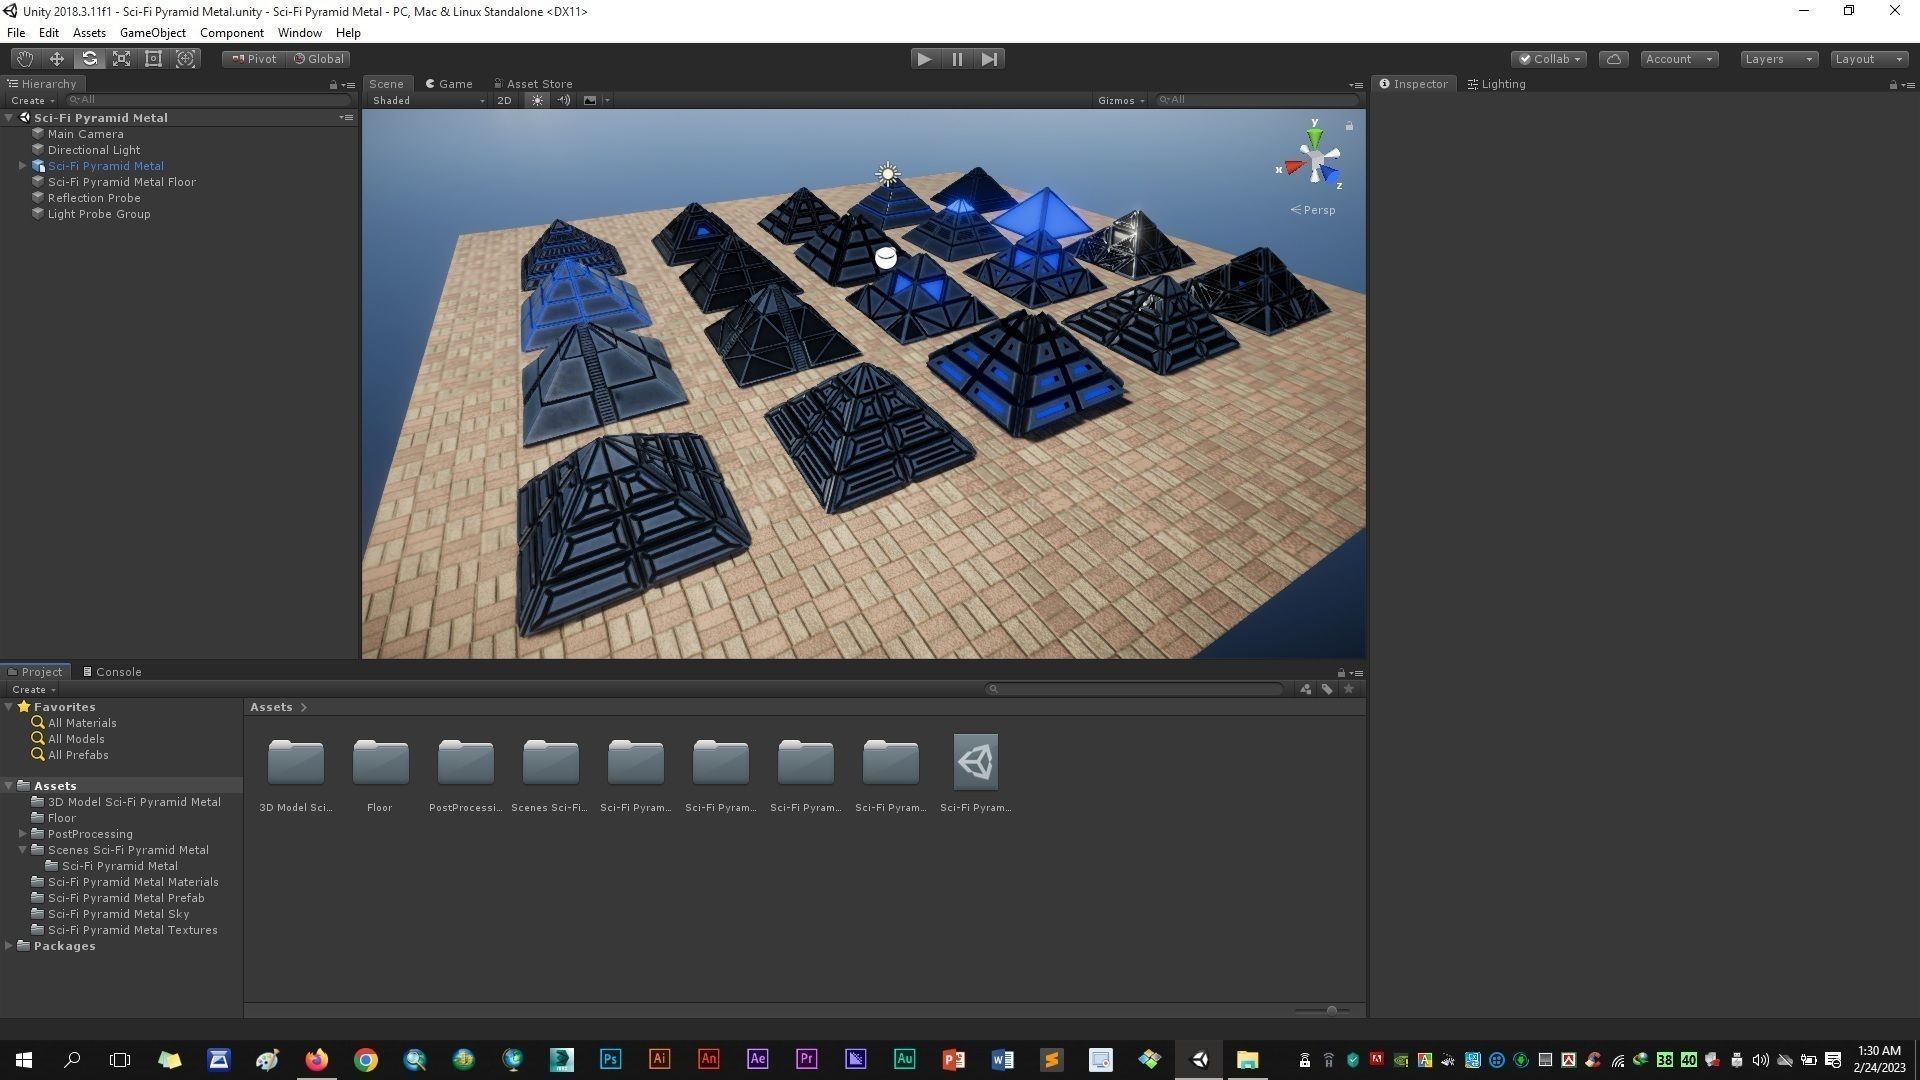This screenshot has height=1080, width=1920.
Task: Open cloud services icon
Action: click(1613, 59)
